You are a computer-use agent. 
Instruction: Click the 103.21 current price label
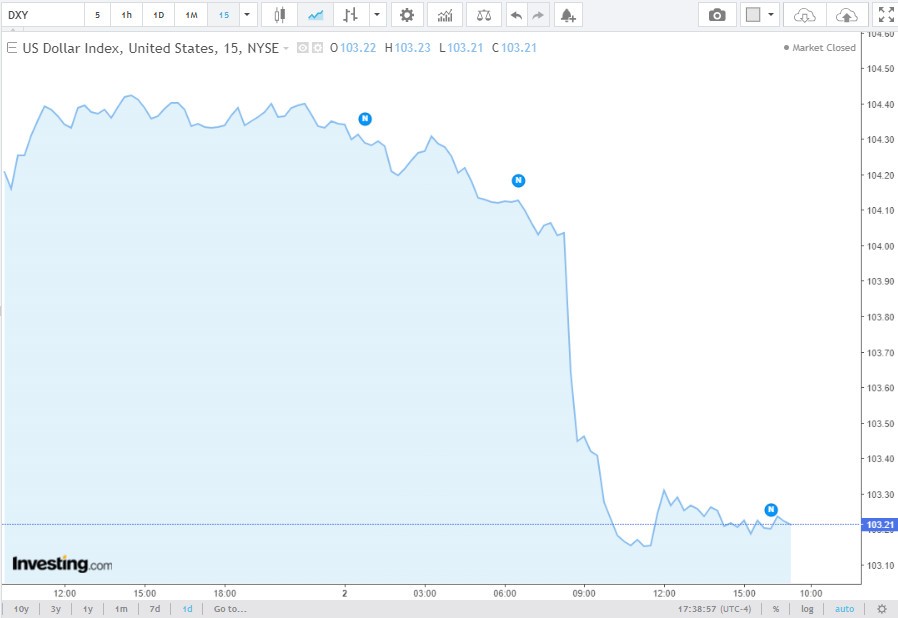pos(880,525)
